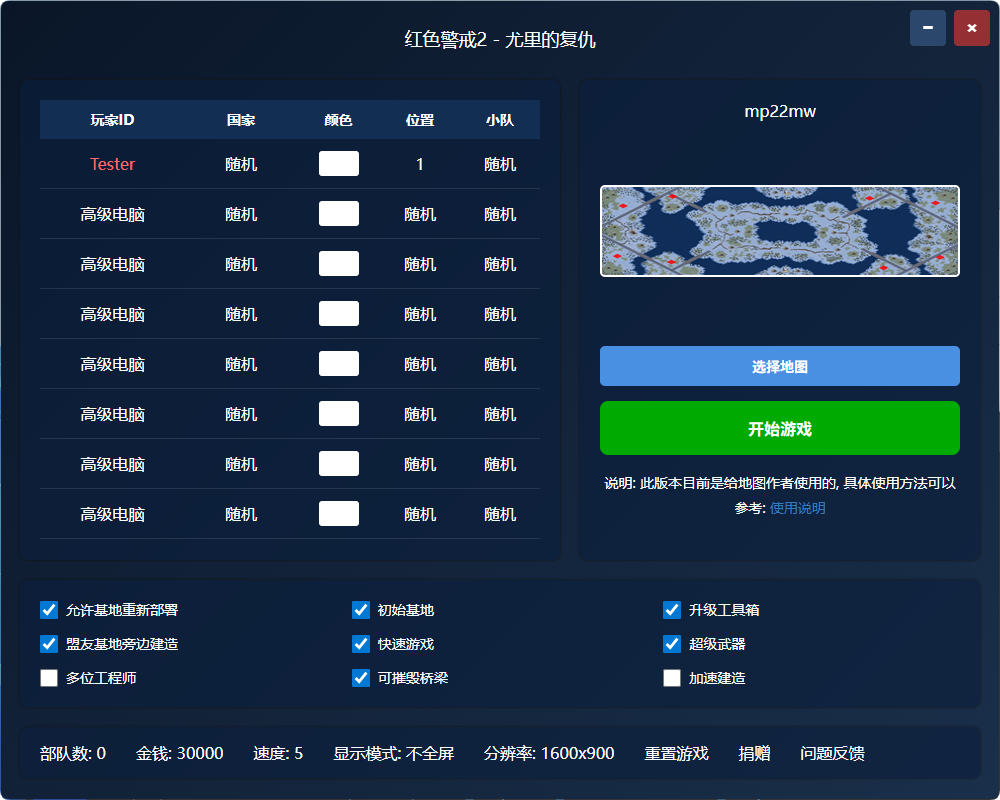Click the 国家 column header
The image size is (1000, 800).
click(x=241, y=120)
